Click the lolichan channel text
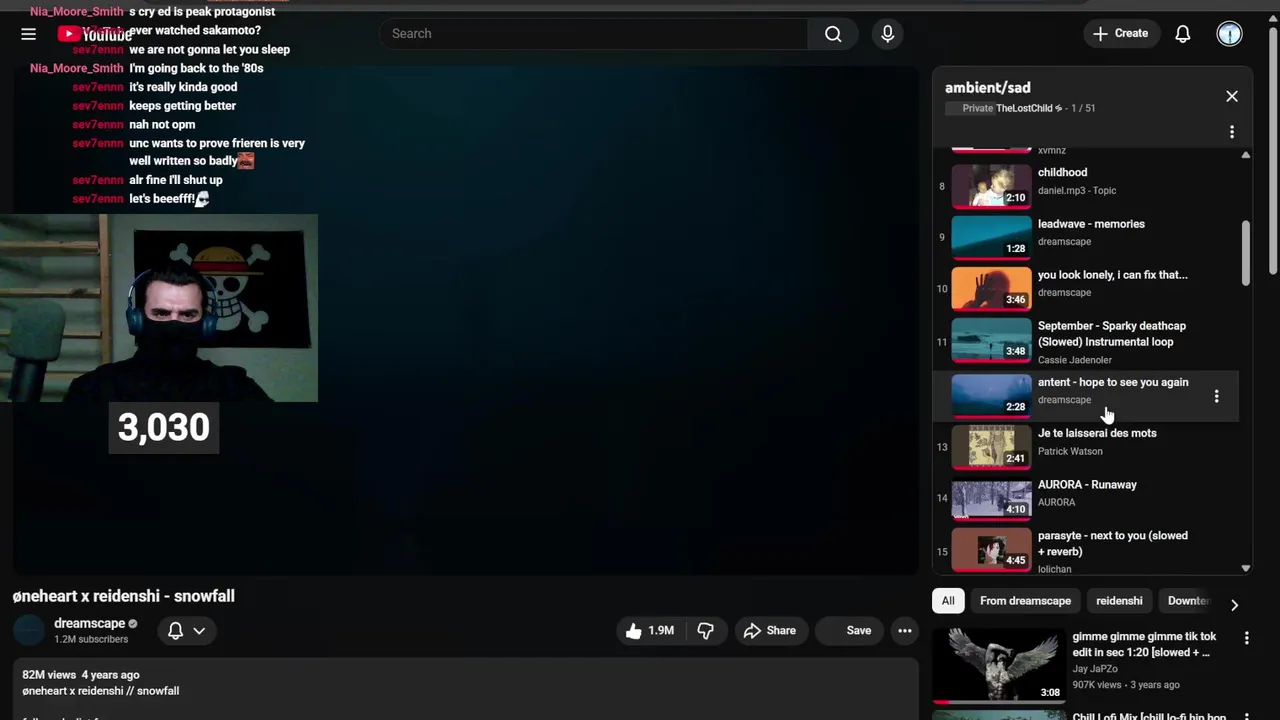The width and height of the screenshot is (1280, 720). click(x=1055, y=569)
